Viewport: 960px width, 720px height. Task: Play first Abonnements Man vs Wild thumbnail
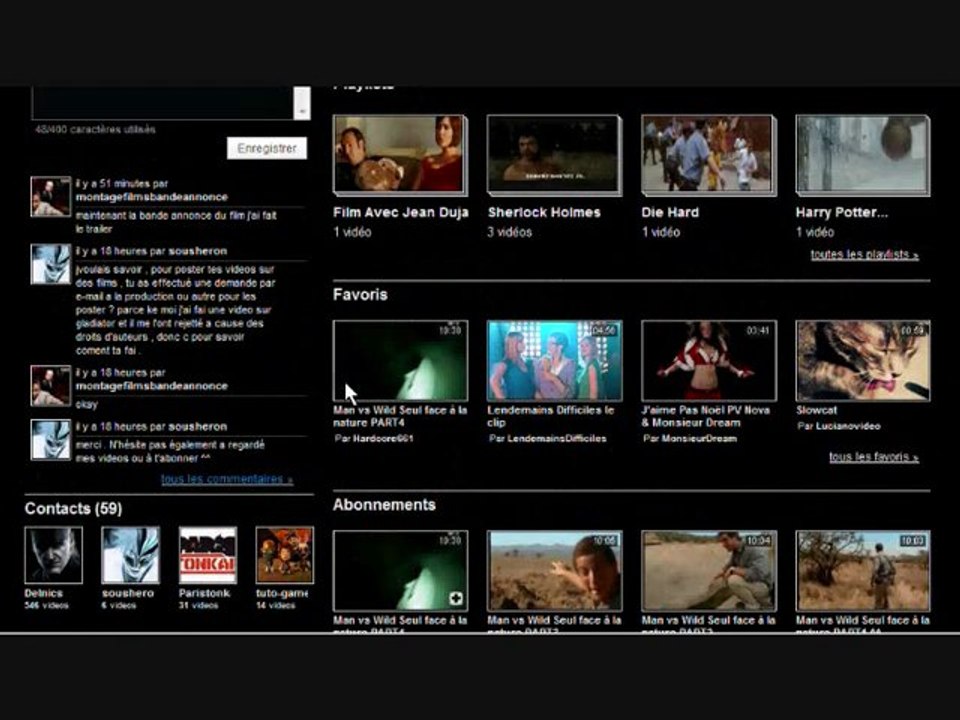400,571
